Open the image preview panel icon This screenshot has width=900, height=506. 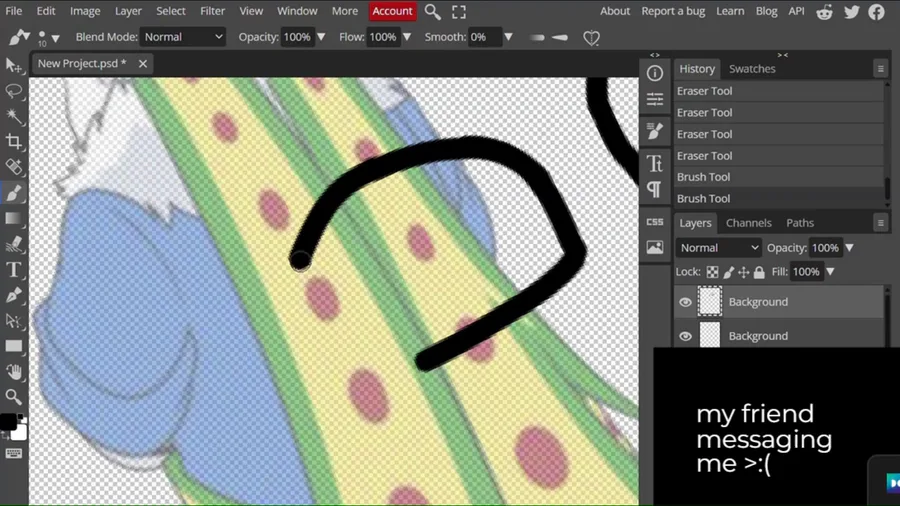[655, 247]
